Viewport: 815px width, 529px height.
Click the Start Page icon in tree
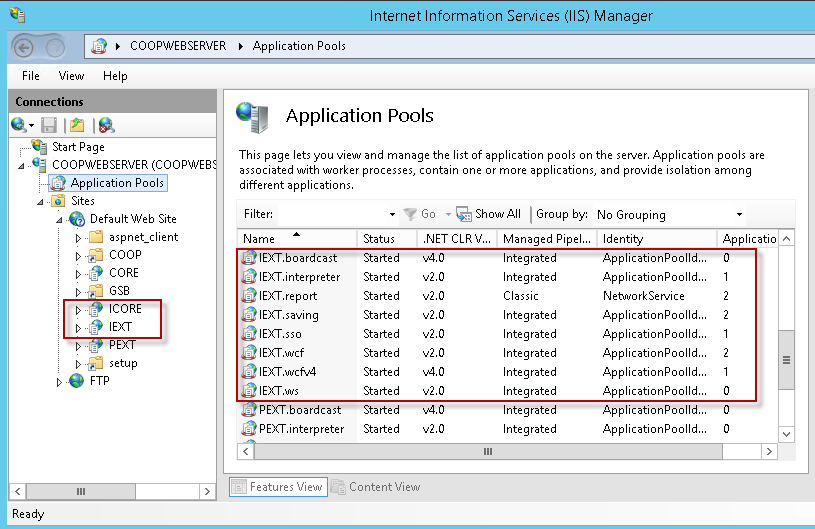click(x=40, y=147)
